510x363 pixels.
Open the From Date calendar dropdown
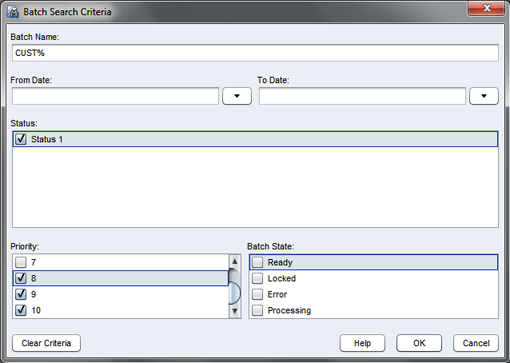237,96
